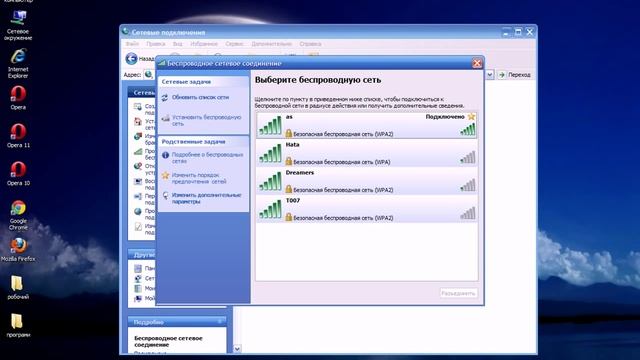Open the Сервис menu

(x=234, y=44)
